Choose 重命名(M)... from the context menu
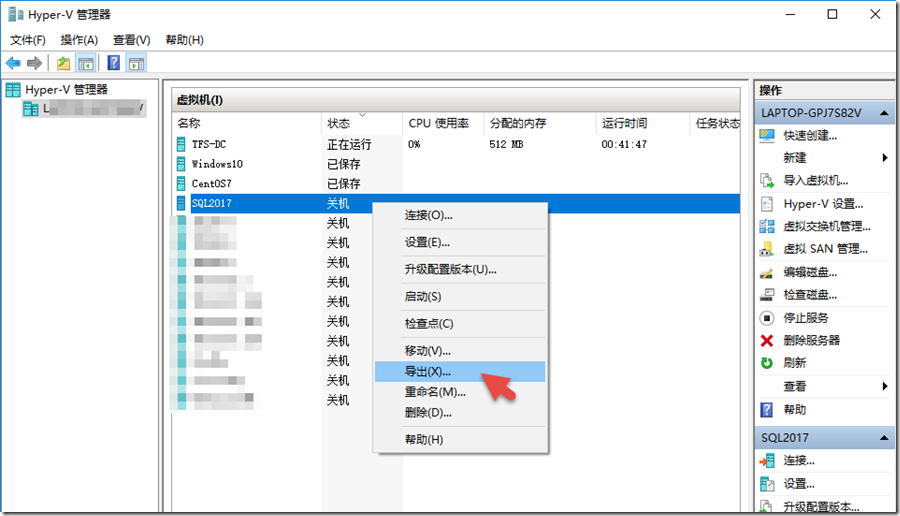The image size is (900, 516). (x=460, y=392)
